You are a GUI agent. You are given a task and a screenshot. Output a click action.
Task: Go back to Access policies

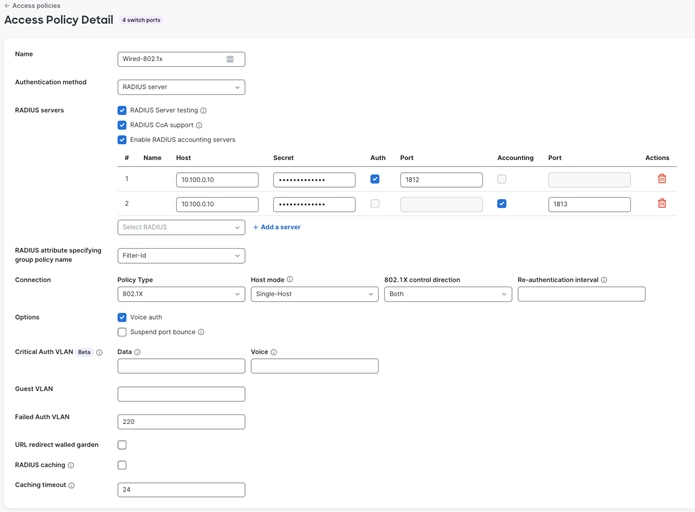pyautogui.click(x=32, y=6)
